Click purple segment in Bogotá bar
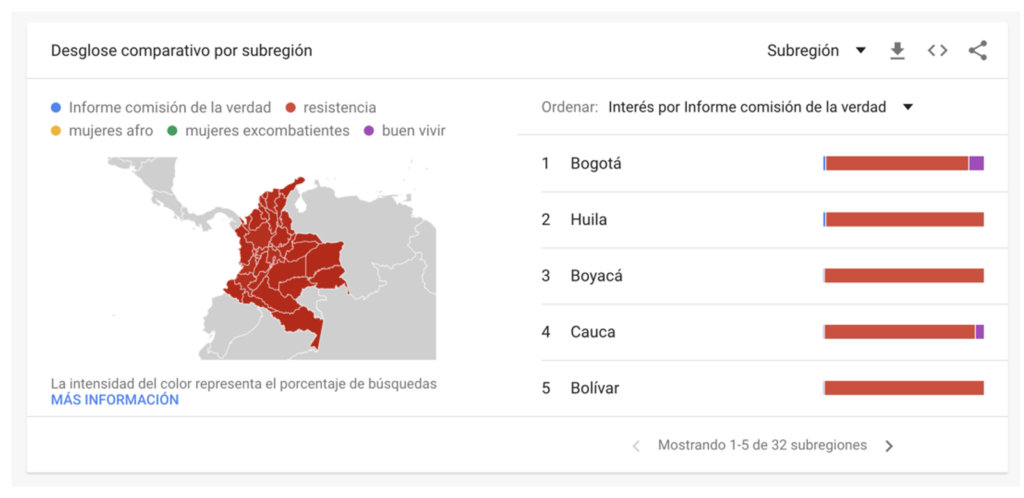This screenshot has height=498, width=1024. [976, 164]
